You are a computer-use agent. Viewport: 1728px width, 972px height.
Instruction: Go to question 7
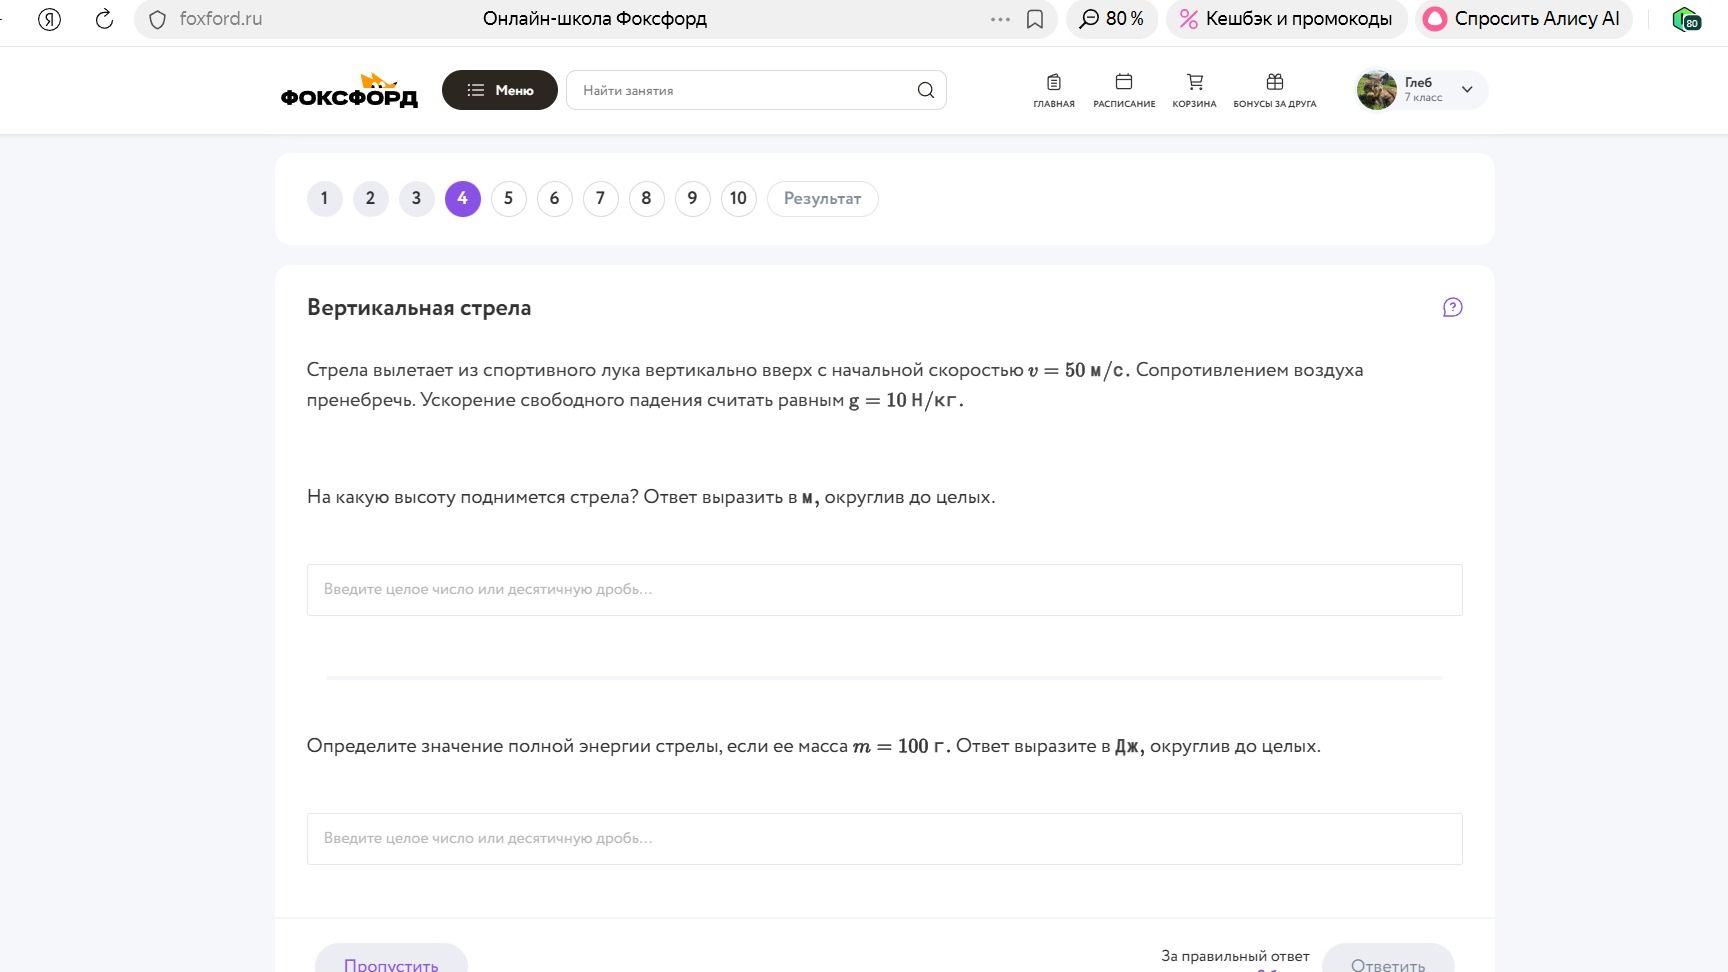point(600,198)
